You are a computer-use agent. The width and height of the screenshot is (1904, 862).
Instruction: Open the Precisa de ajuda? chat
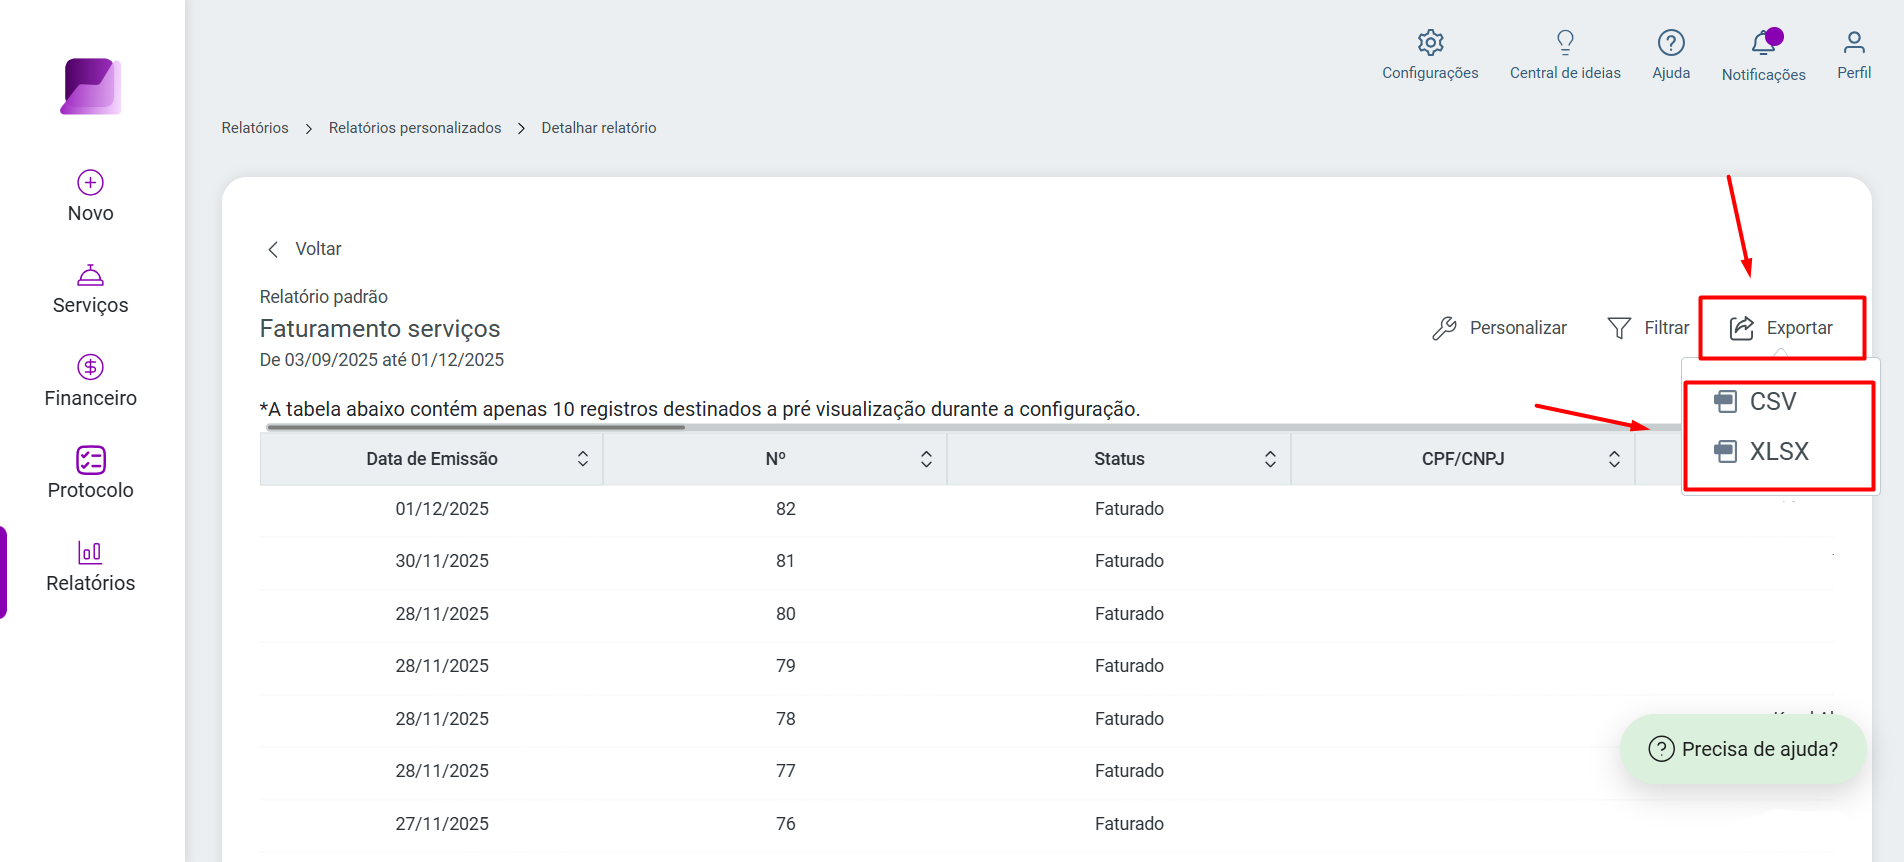click(1743, 749)
